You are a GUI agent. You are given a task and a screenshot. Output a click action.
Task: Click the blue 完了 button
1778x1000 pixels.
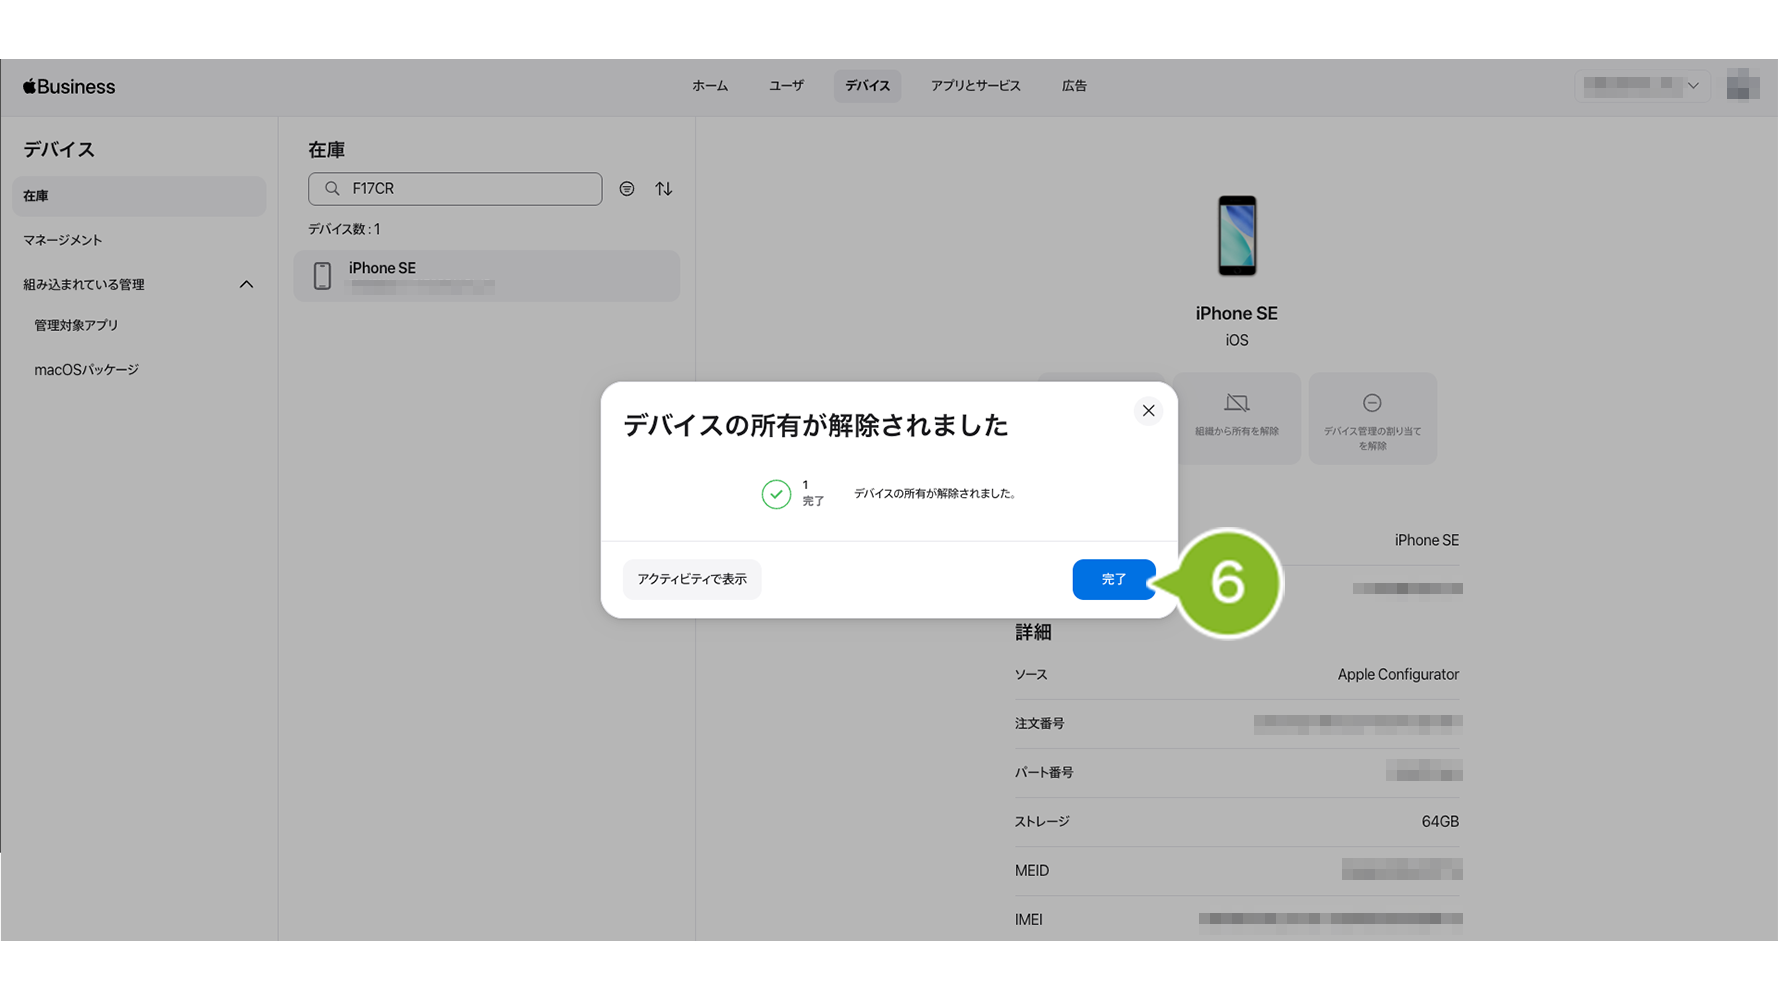pyautogui.click(x=1113, y=579)
